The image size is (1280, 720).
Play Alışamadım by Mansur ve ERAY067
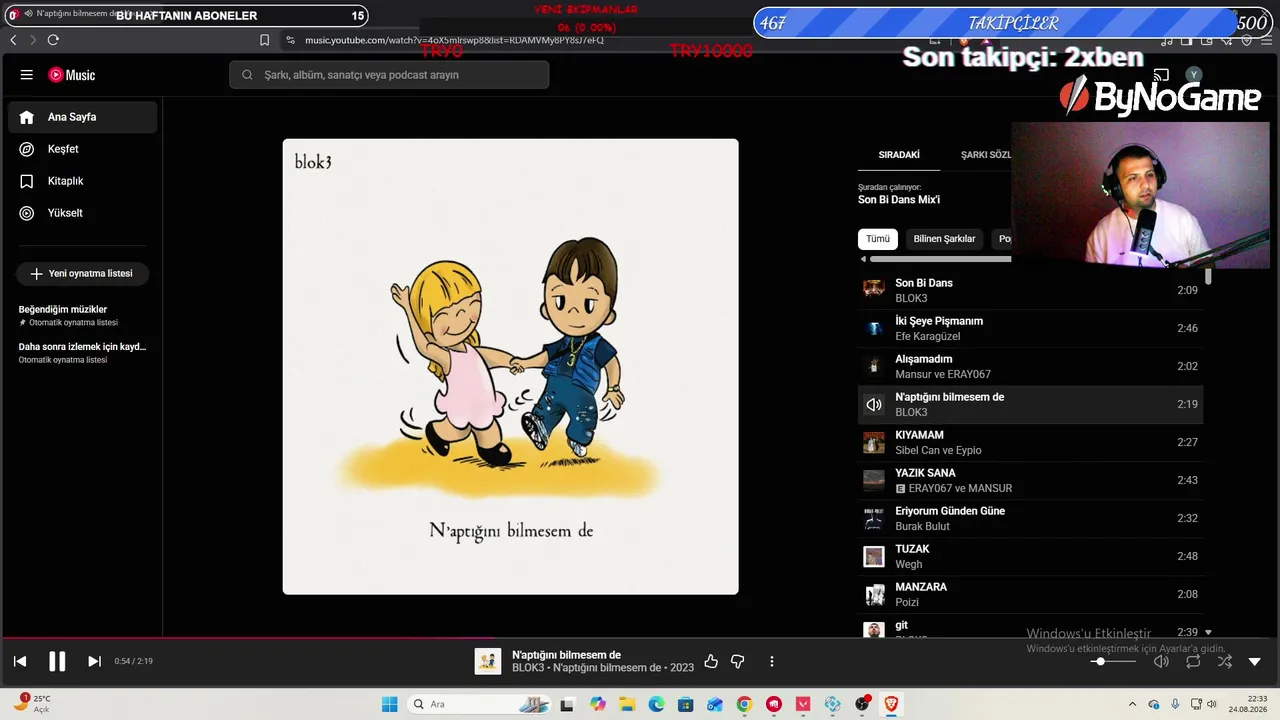(1030, 366)
